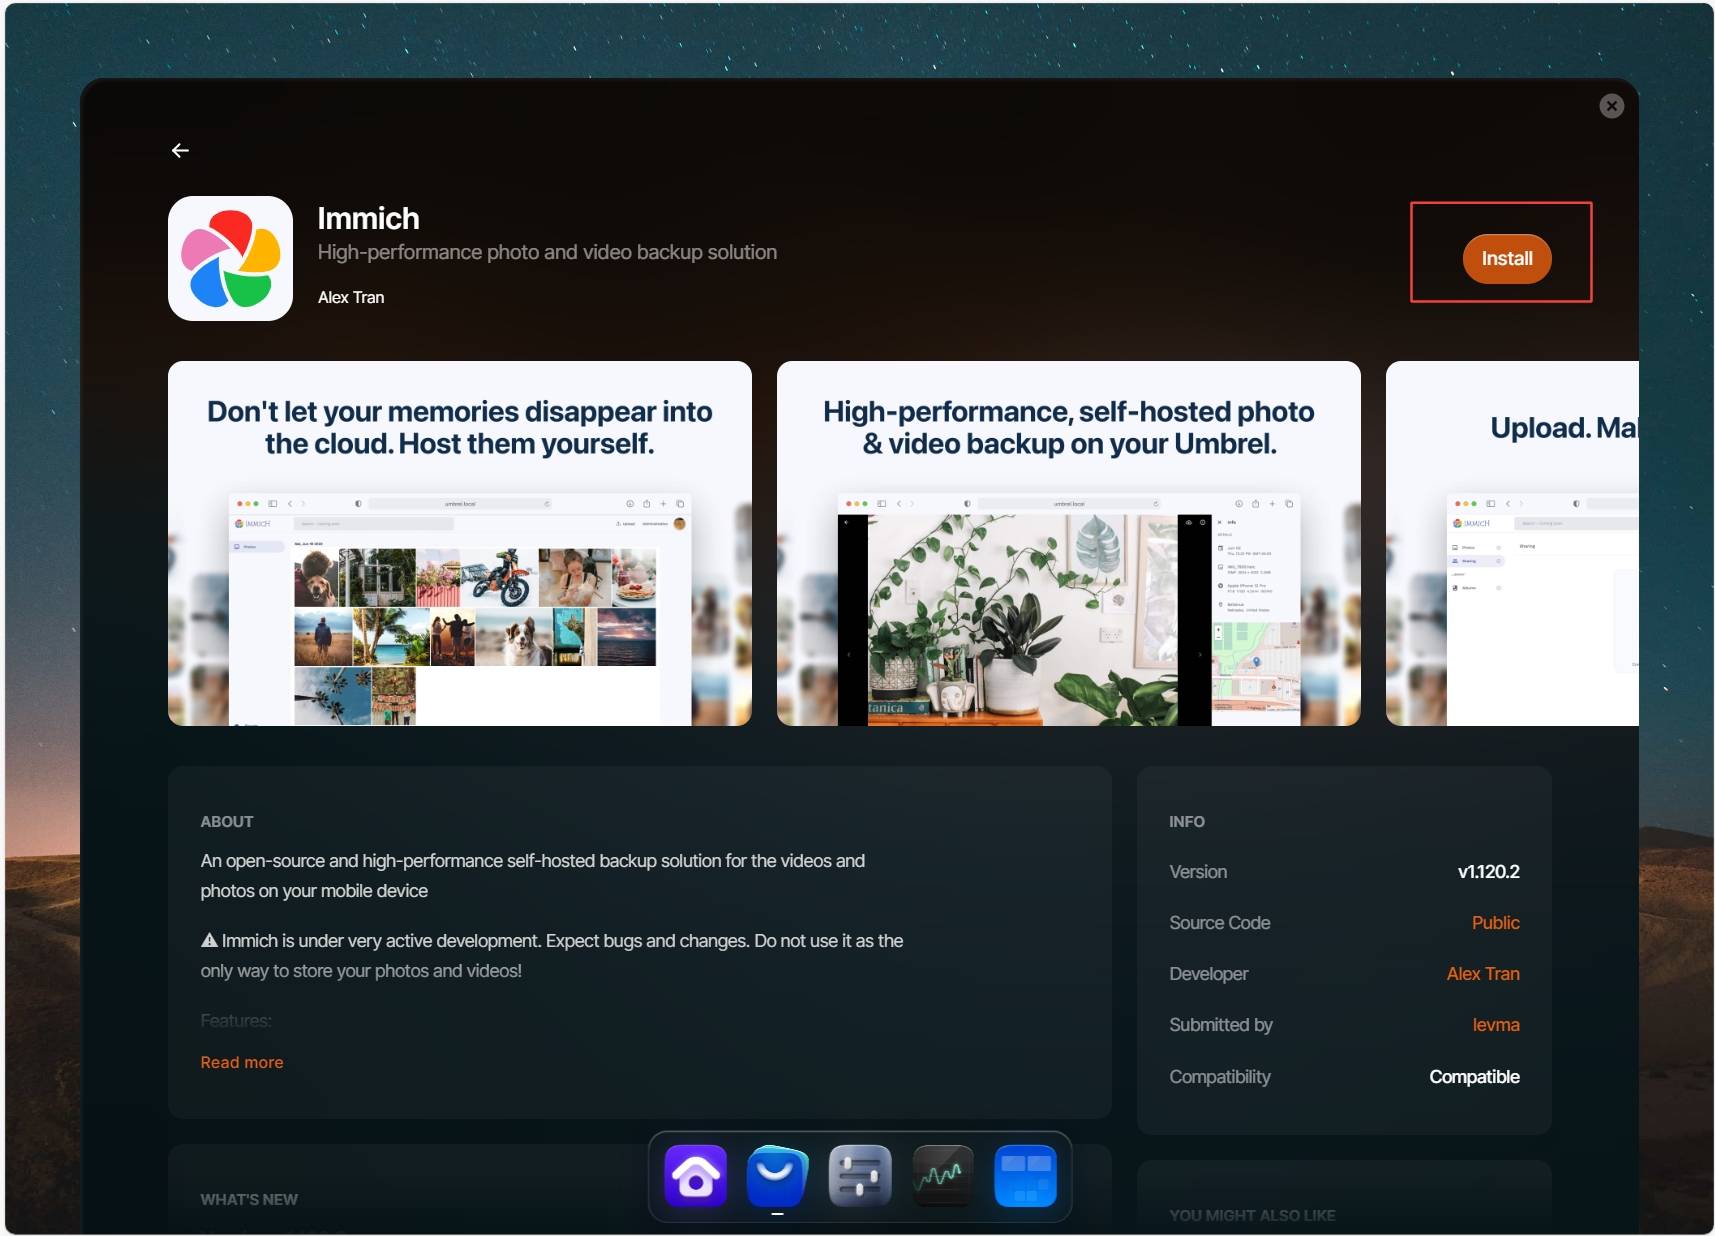Click the app tagline 'High-performance photo and video backup solution'
This screenshot has width=1715, height=1236.
click(x=547, y=252)
